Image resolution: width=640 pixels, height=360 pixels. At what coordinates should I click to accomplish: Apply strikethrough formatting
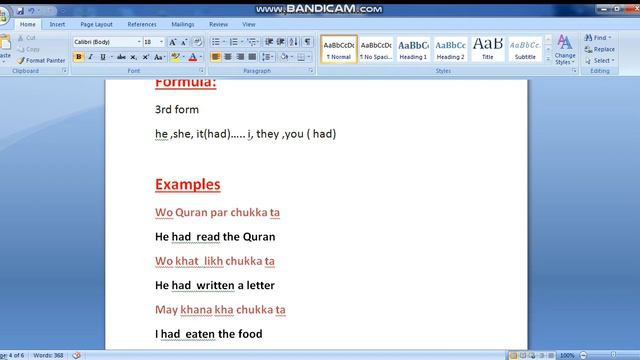121,57
